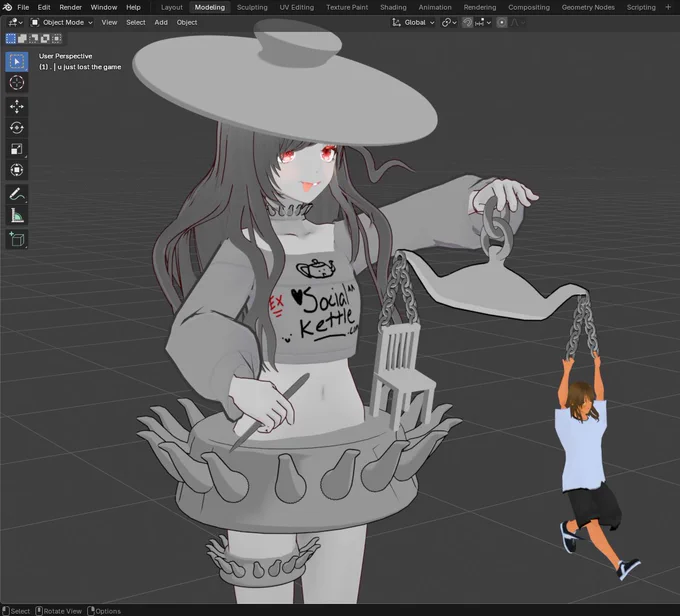Set selection mode to extend selection
680x616 pixels.
[22, 39]
